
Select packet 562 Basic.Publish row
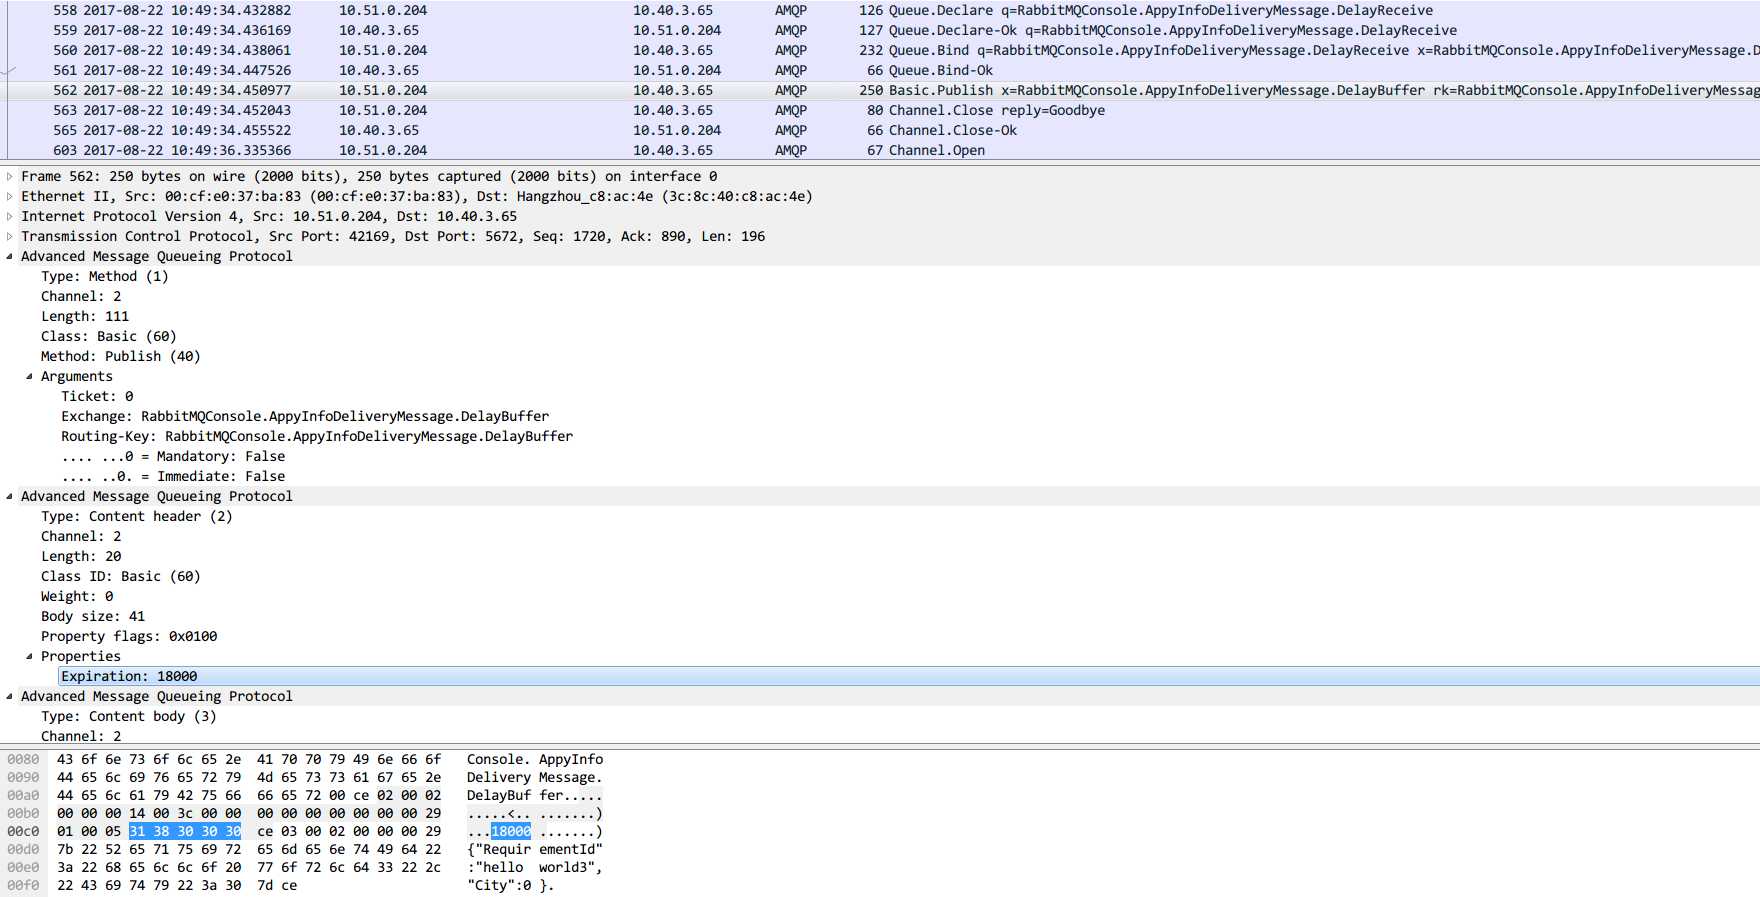click(x=880, y=90)
